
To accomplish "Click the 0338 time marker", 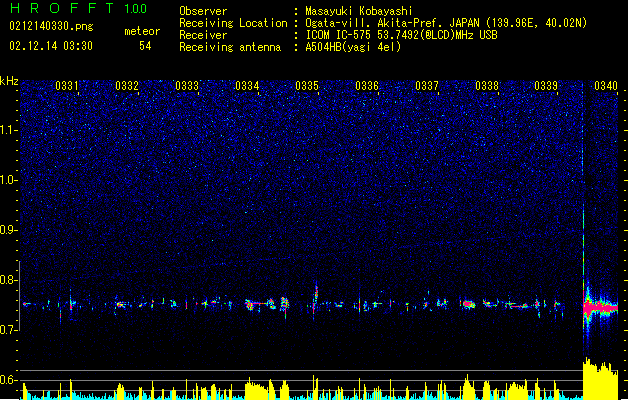I will point(487,86).
